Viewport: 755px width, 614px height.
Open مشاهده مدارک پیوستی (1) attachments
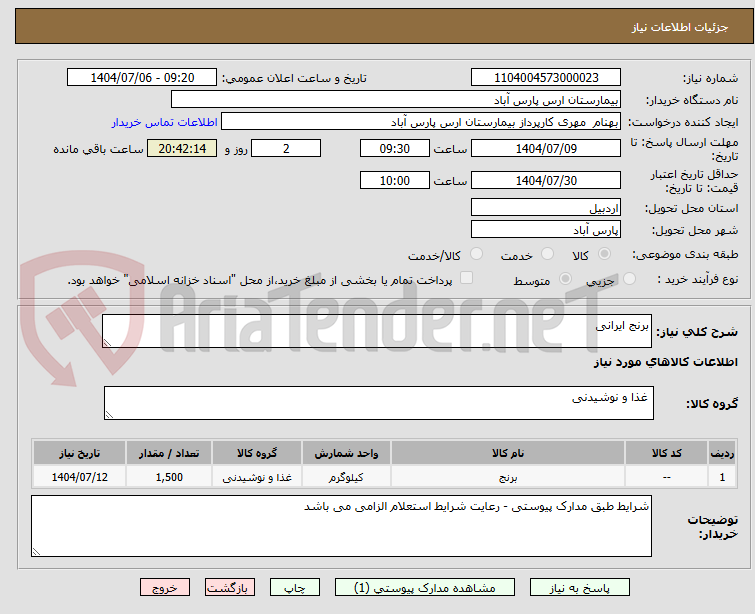pos(425,588)
